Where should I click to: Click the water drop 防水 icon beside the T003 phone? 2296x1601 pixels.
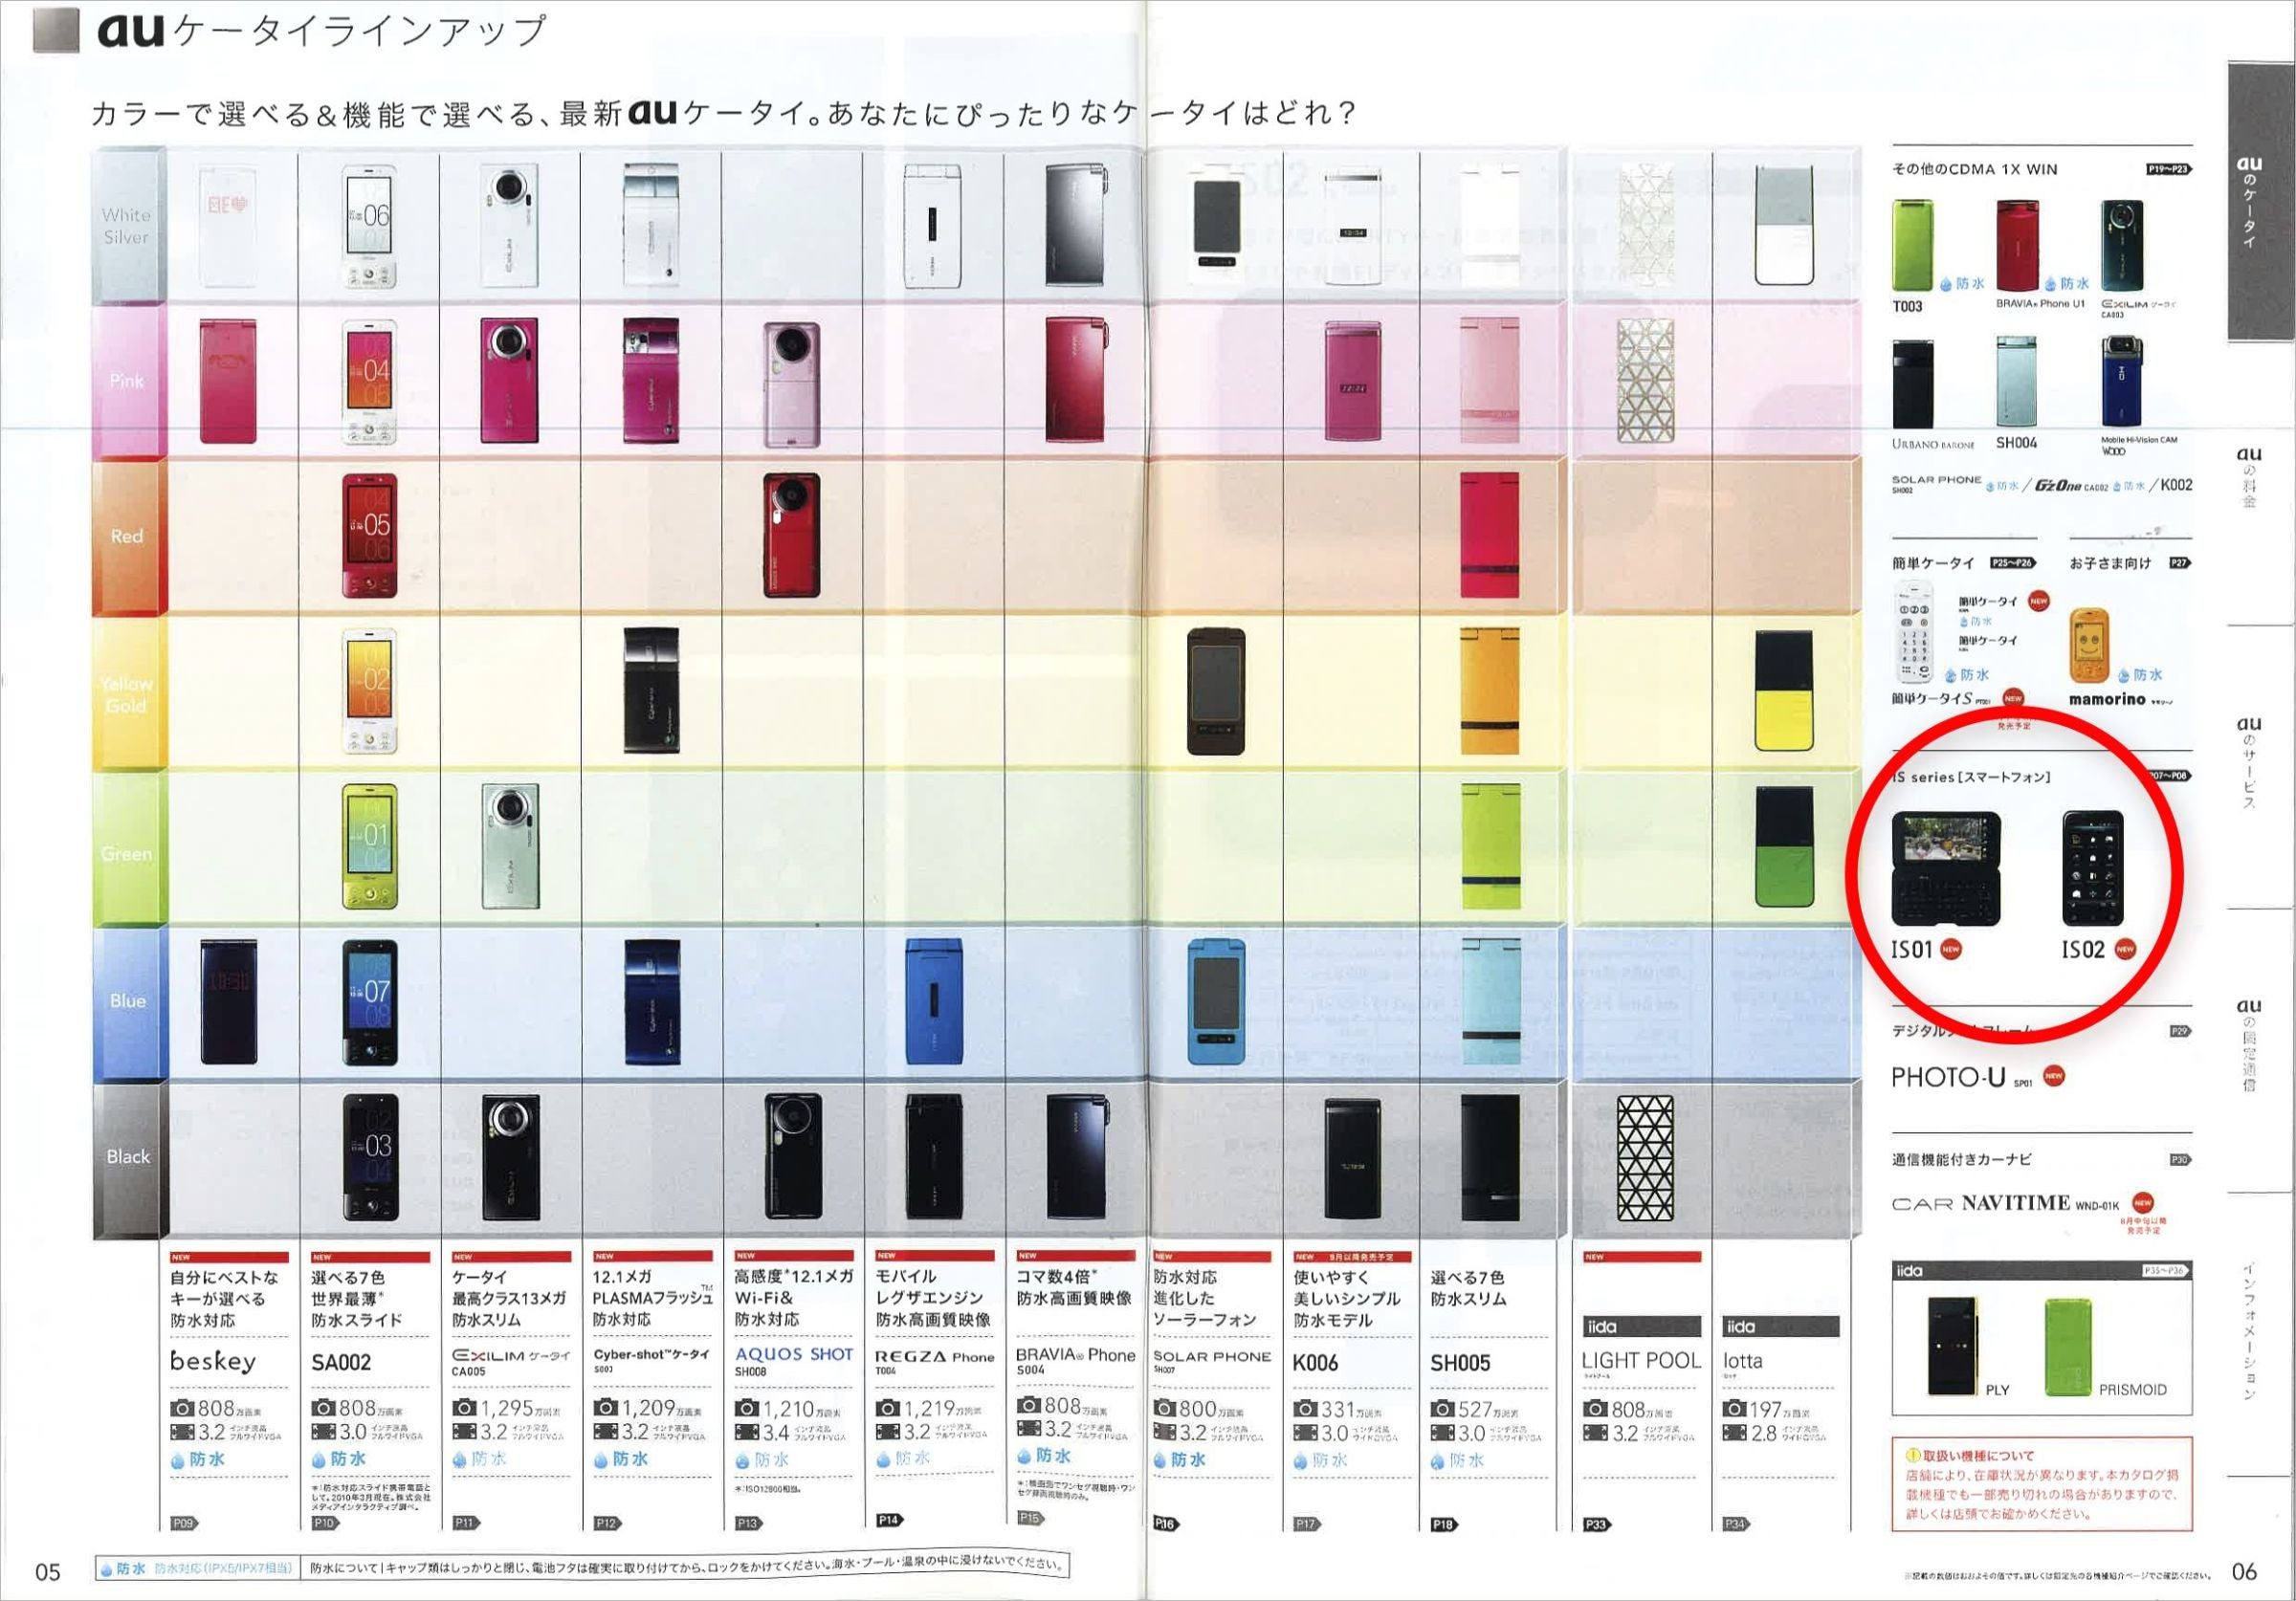pyautogui.click(x=1962, y=283)
